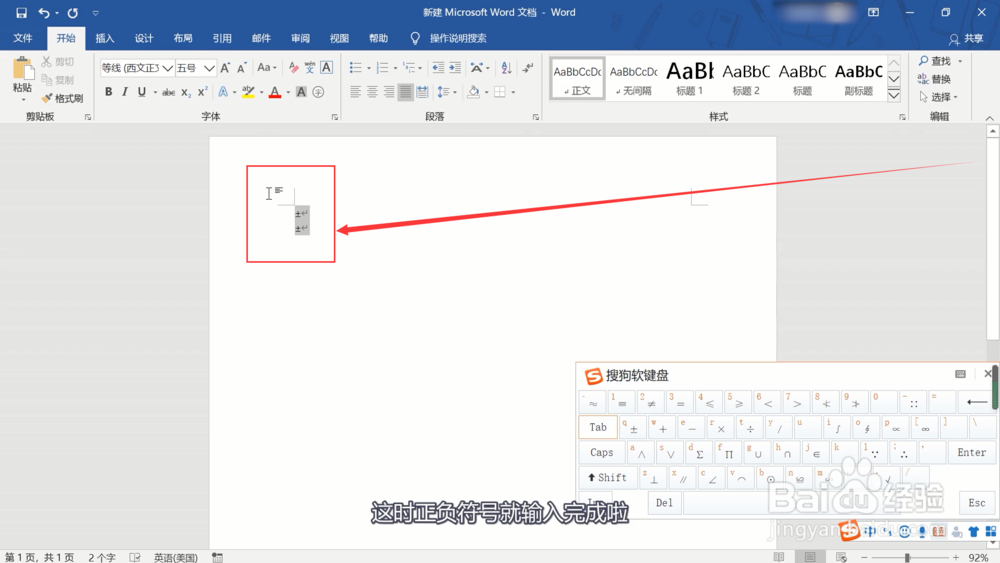
Task: Increase font size with grow font icon
Action: [225, 68]
